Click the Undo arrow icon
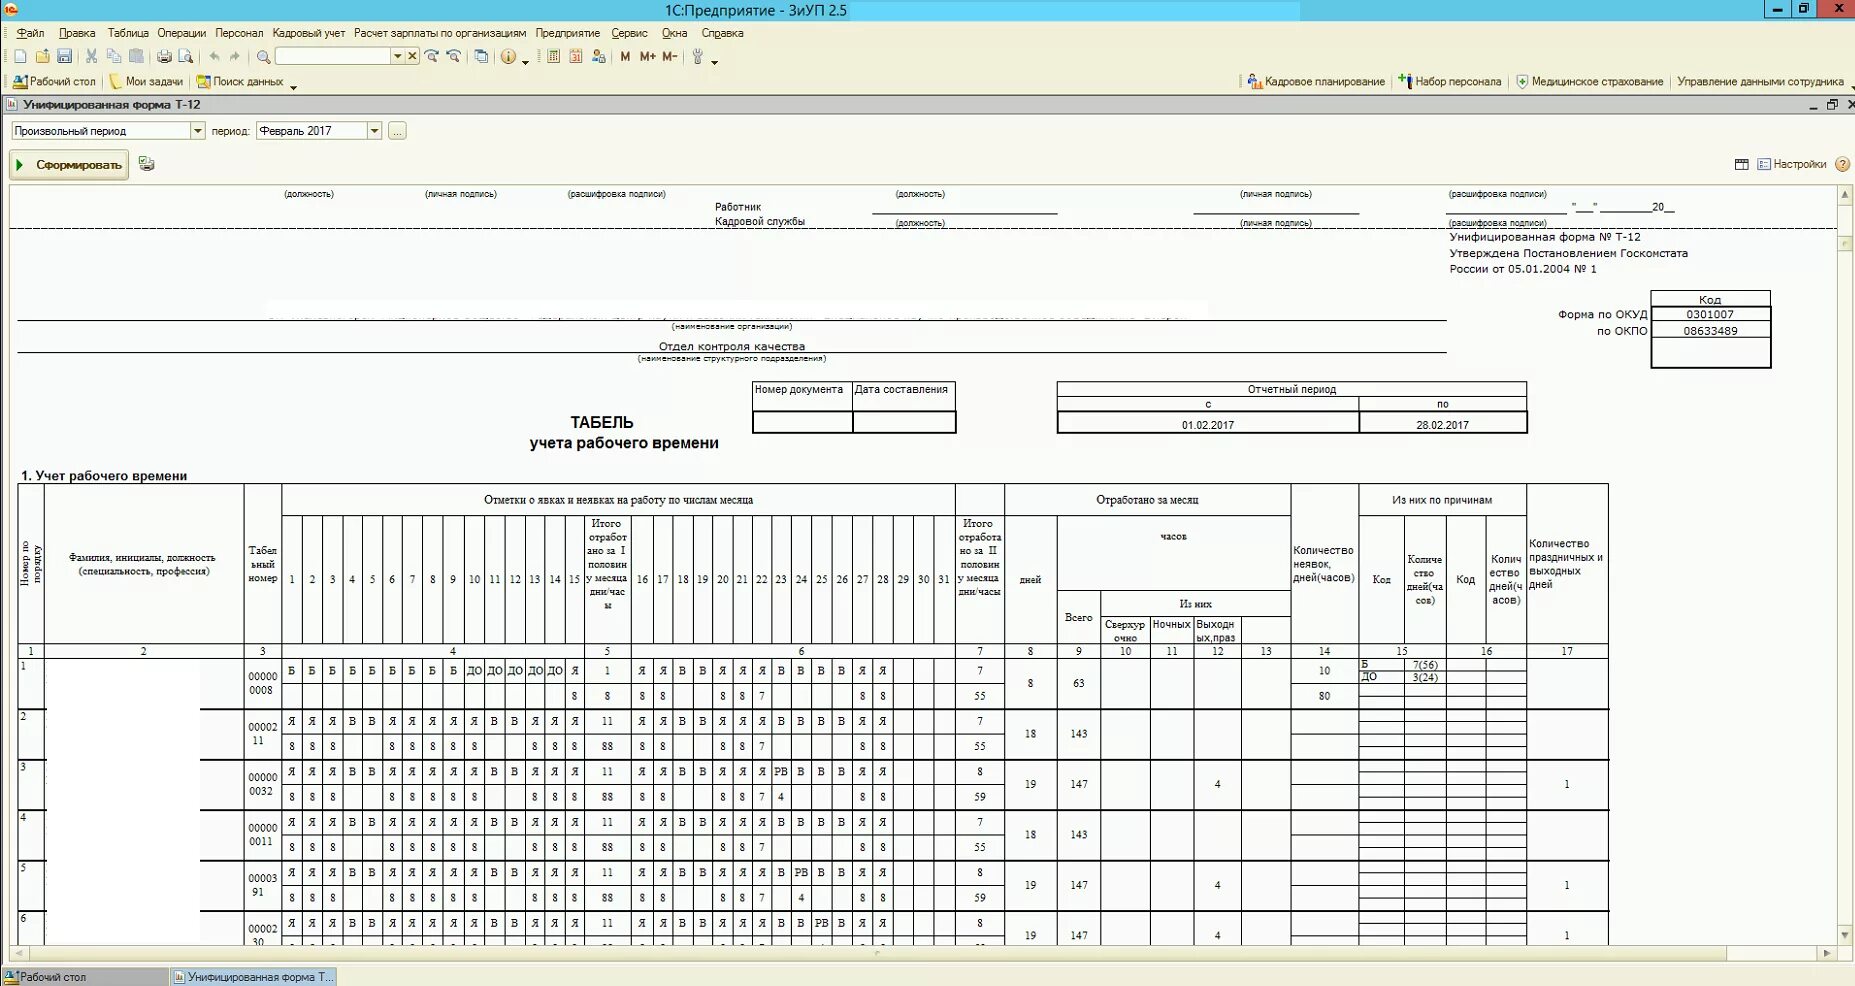Viewport: 1855px width, 986px height. pyautogui.click(x=214, y=57)
